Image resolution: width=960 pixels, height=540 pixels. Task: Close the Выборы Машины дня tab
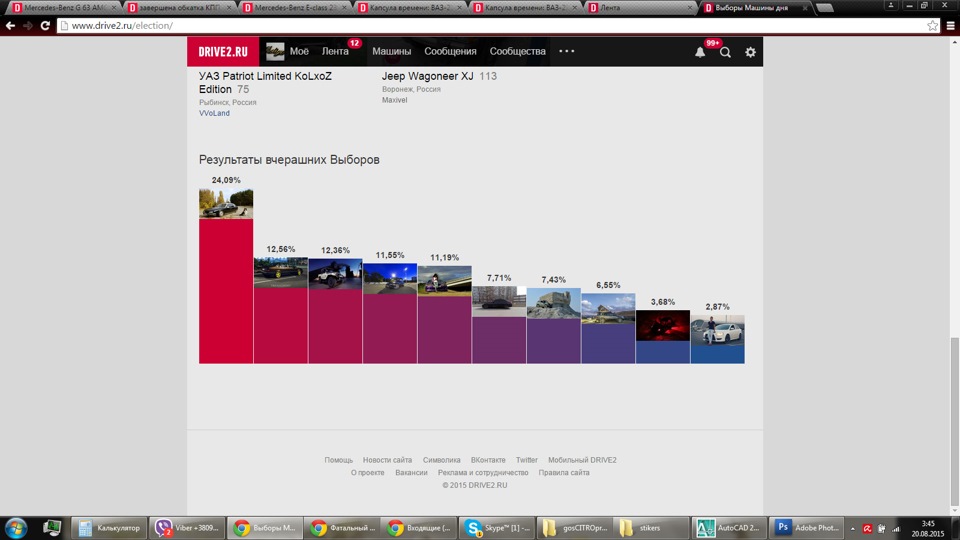pyautogui.click(x=804, y=8)
